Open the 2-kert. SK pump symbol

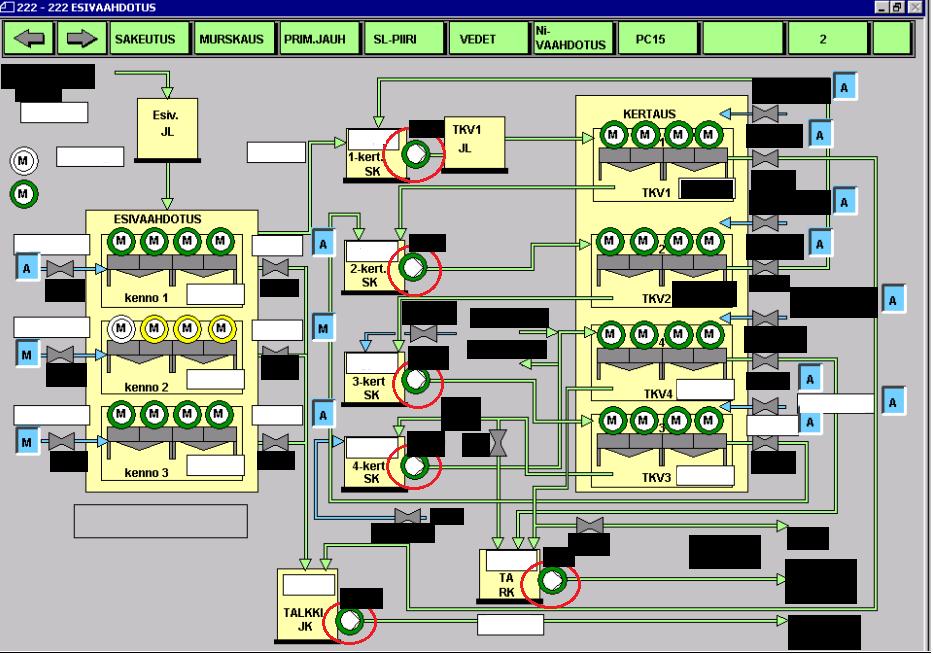[x=413, y=268]
